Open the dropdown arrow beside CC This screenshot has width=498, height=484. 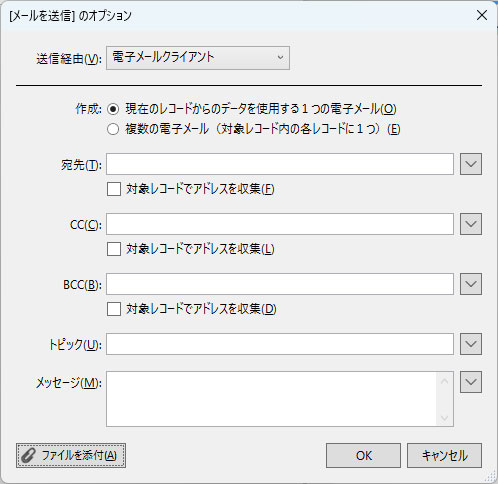tap(471, 224)
